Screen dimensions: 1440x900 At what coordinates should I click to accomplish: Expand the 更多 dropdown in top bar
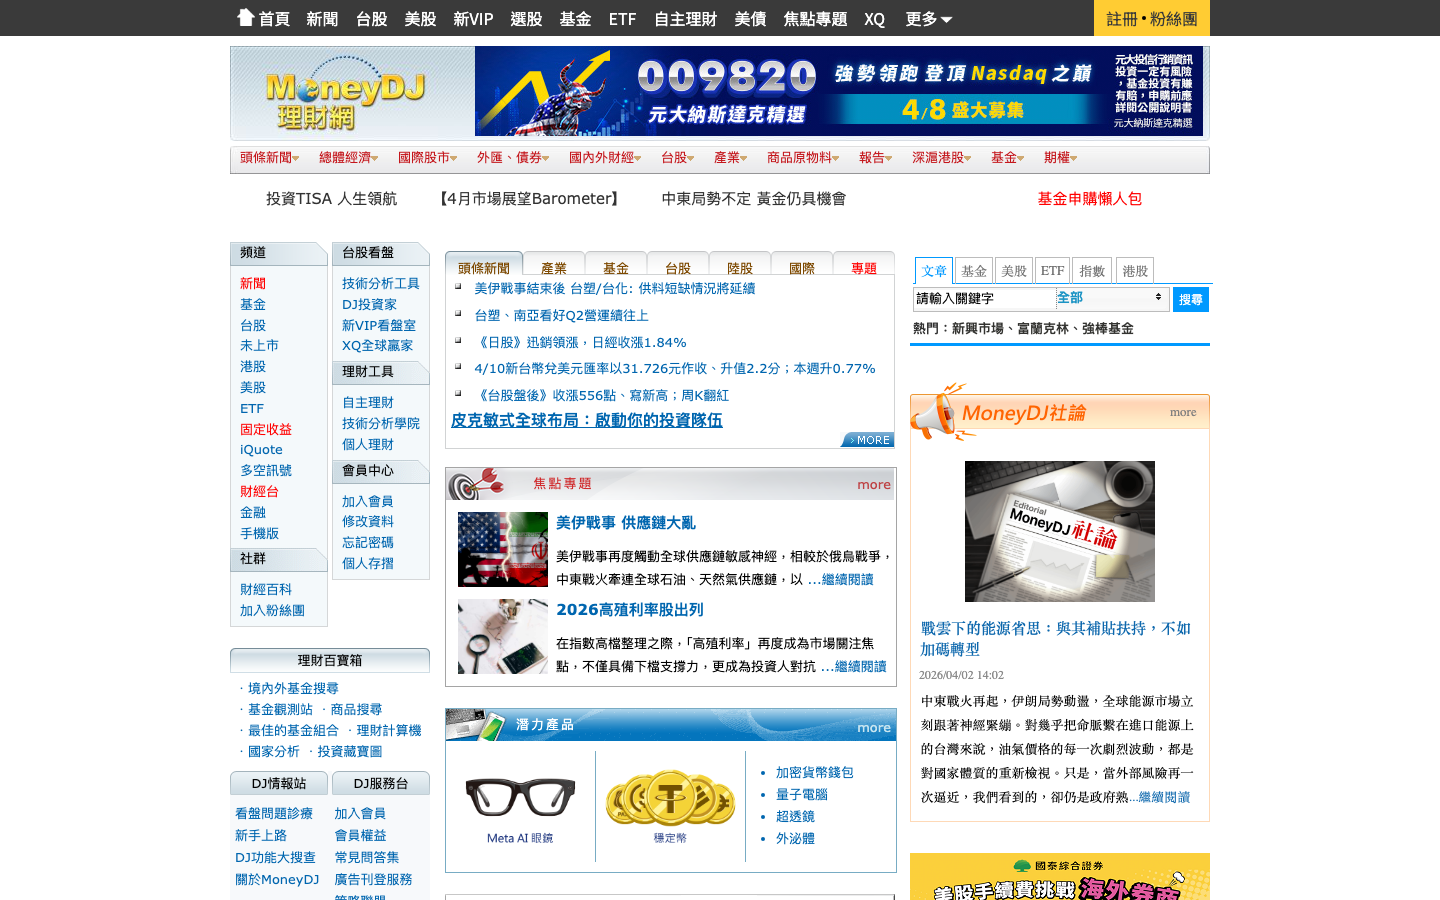(x=928, y=19)
